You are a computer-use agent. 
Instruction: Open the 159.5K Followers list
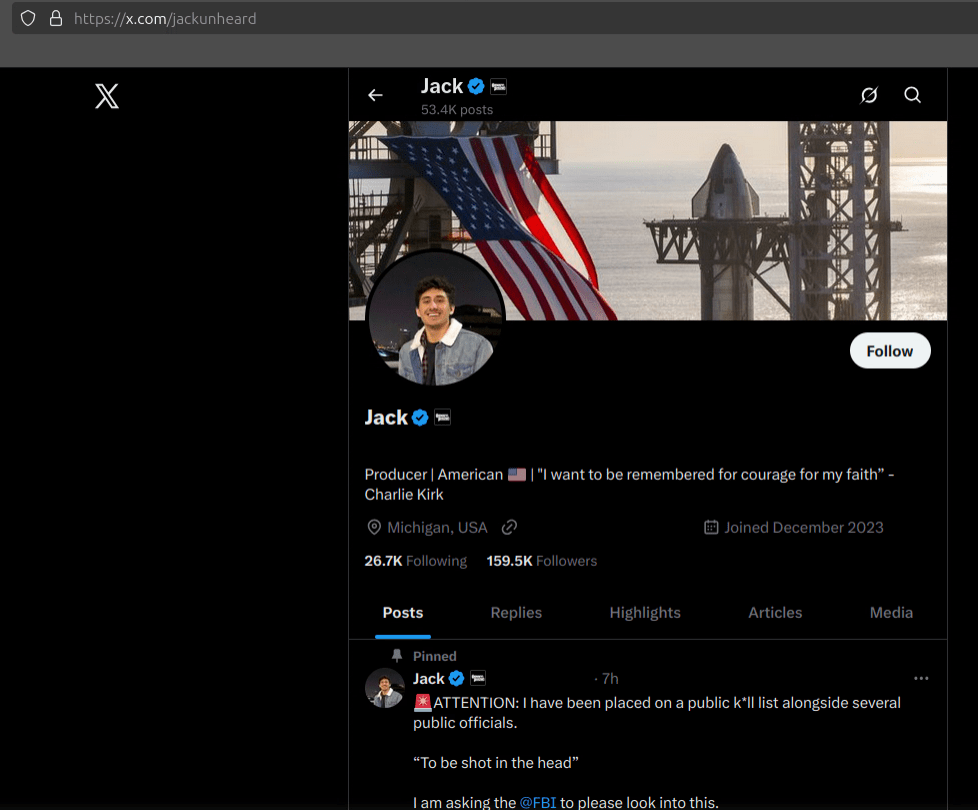pos(541,561)
